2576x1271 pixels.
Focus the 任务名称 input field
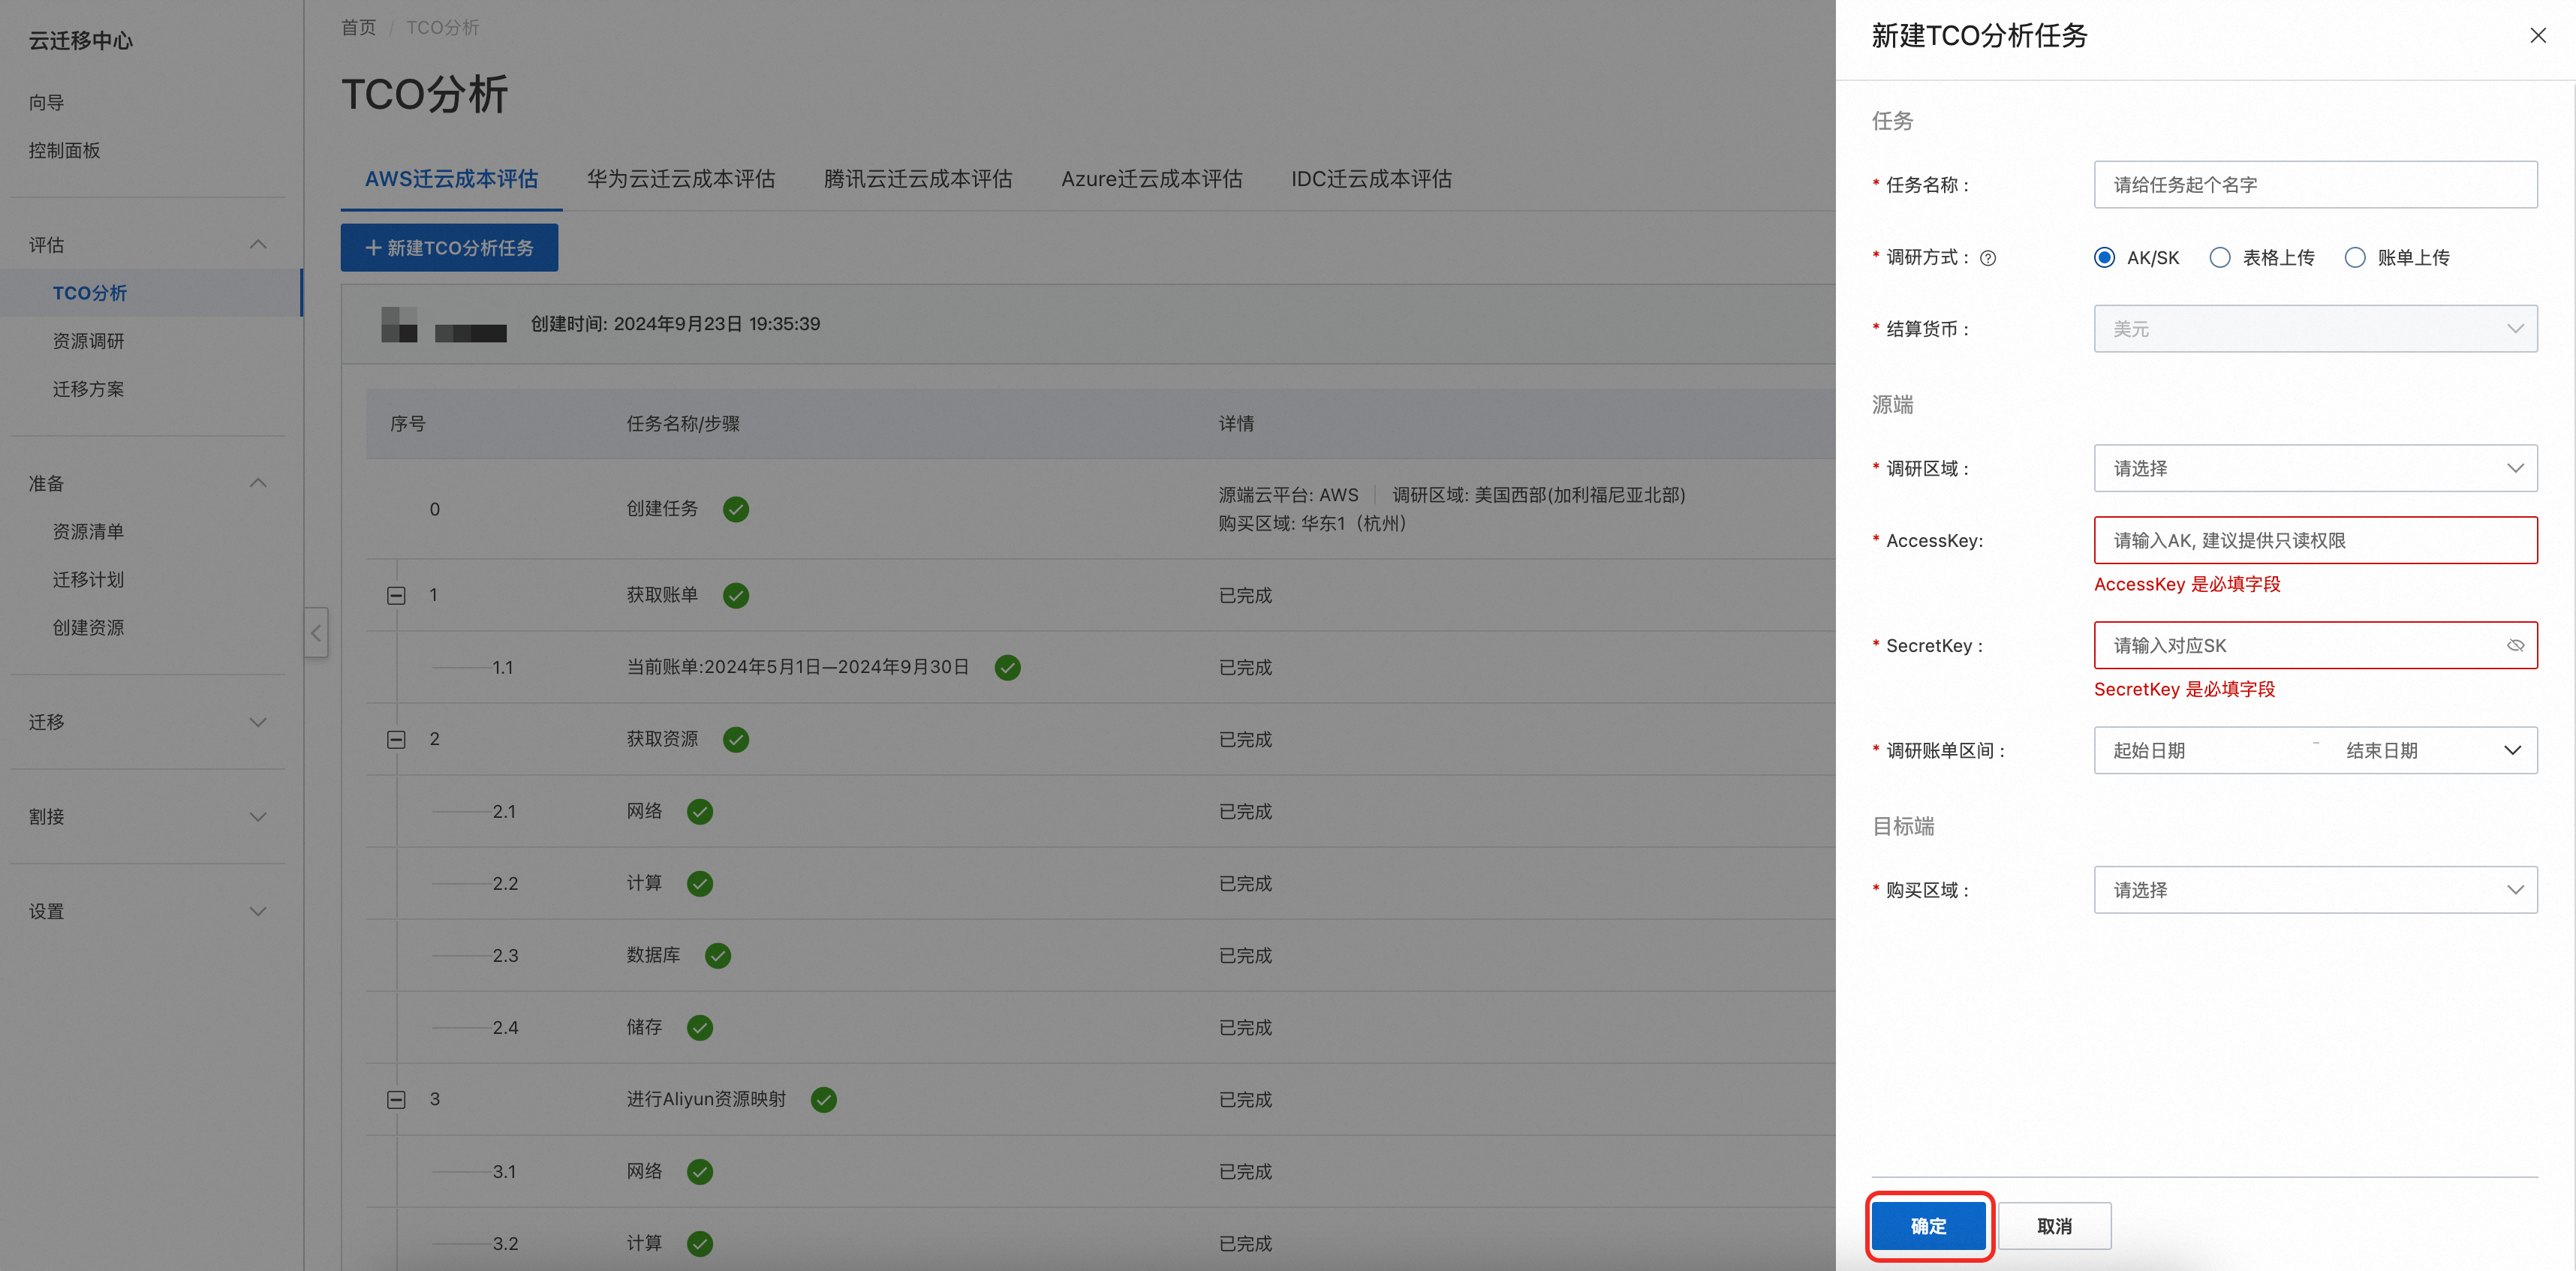coord(2315,185)
